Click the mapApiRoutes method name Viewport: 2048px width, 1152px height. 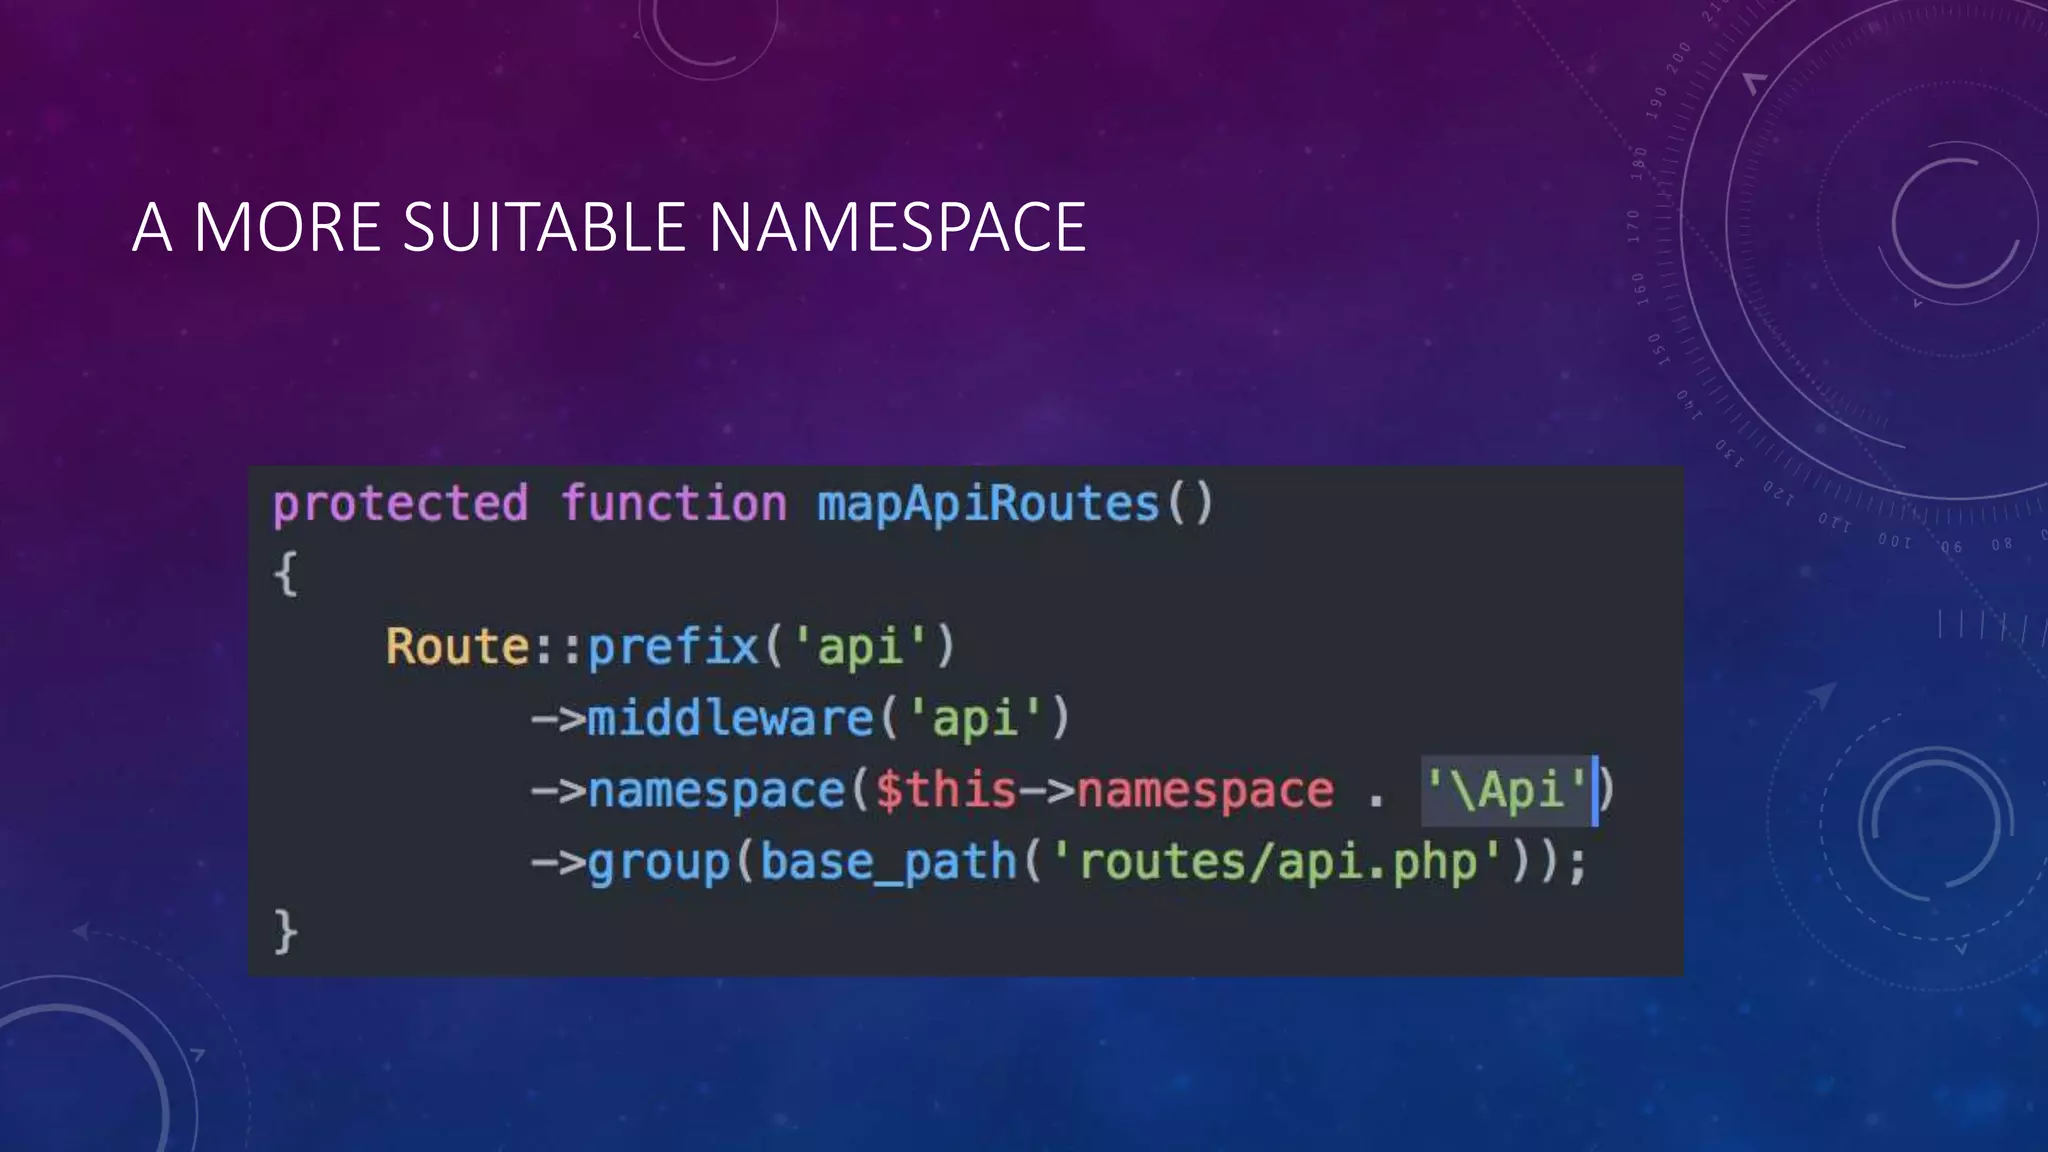(x=988, y=503)
